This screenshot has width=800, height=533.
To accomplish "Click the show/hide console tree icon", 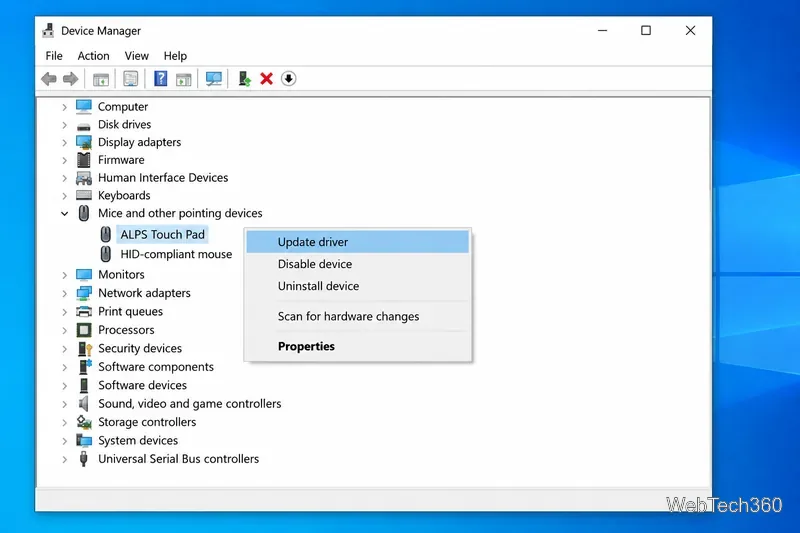I will coord(101,79).
